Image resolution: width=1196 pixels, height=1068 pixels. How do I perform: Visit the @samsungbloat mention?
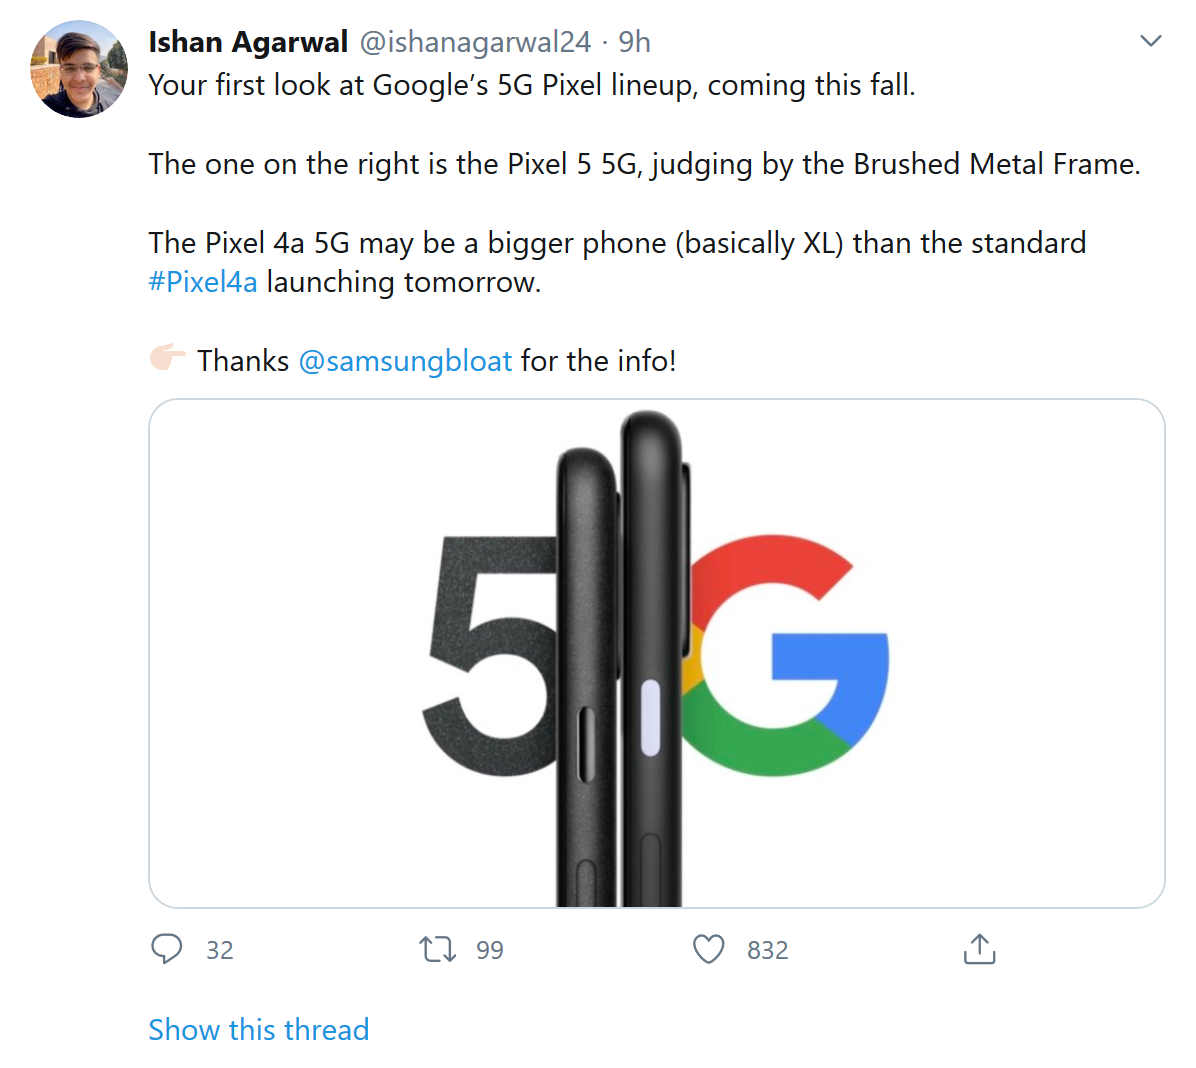pyautogui.click(x=405, y=361)
